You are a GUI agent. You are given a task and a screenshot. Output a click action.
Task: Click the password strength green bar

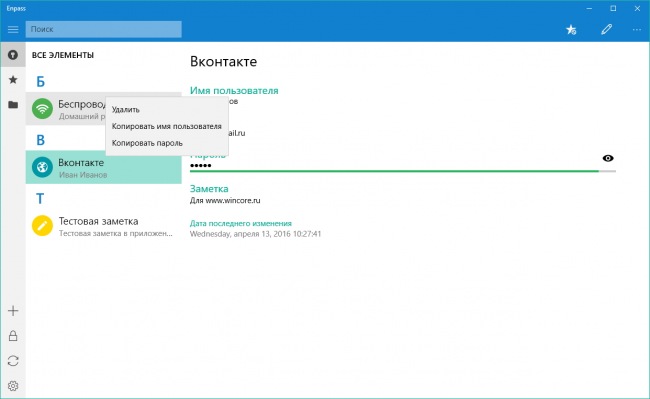[394, 171]
